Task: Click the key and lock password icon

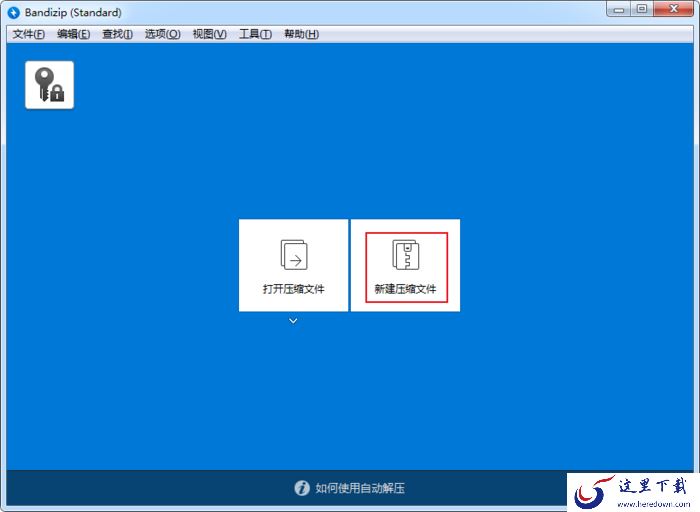Action: pos(50,85)
